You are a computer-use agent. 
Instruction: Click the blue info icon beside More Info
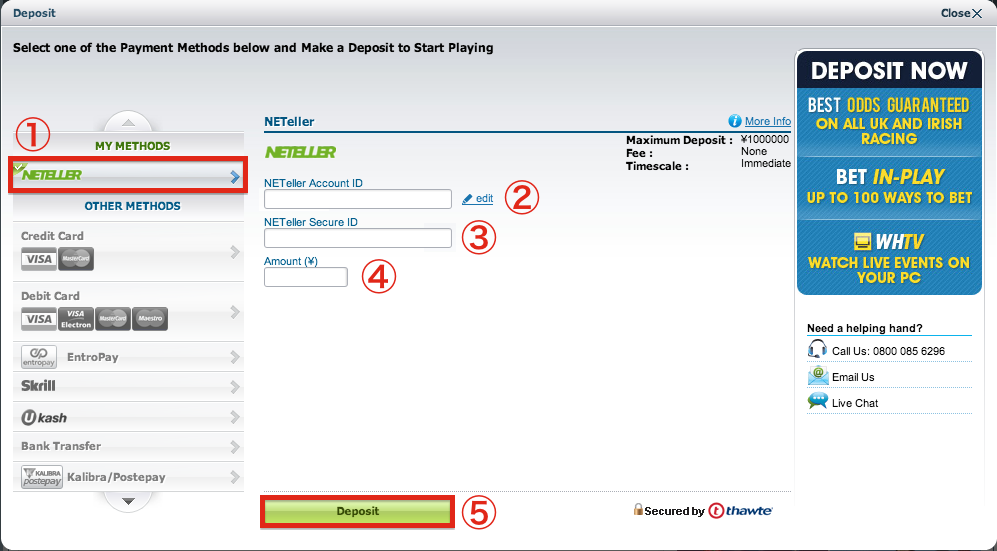[x=734, y=121]
